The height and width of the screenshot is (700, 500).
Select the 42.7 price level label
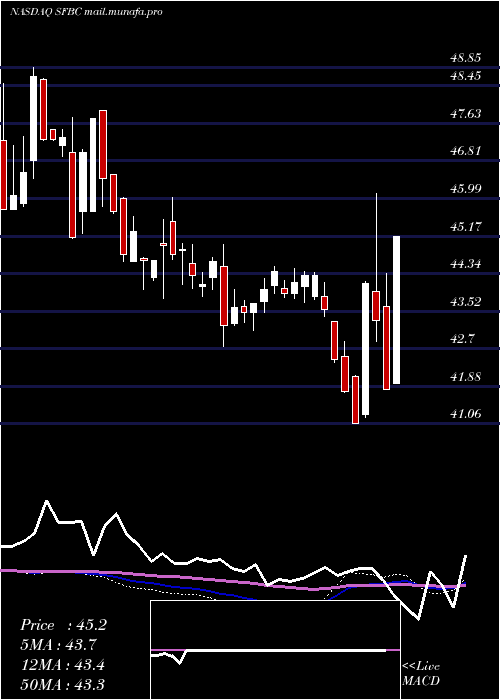point(463,338)
